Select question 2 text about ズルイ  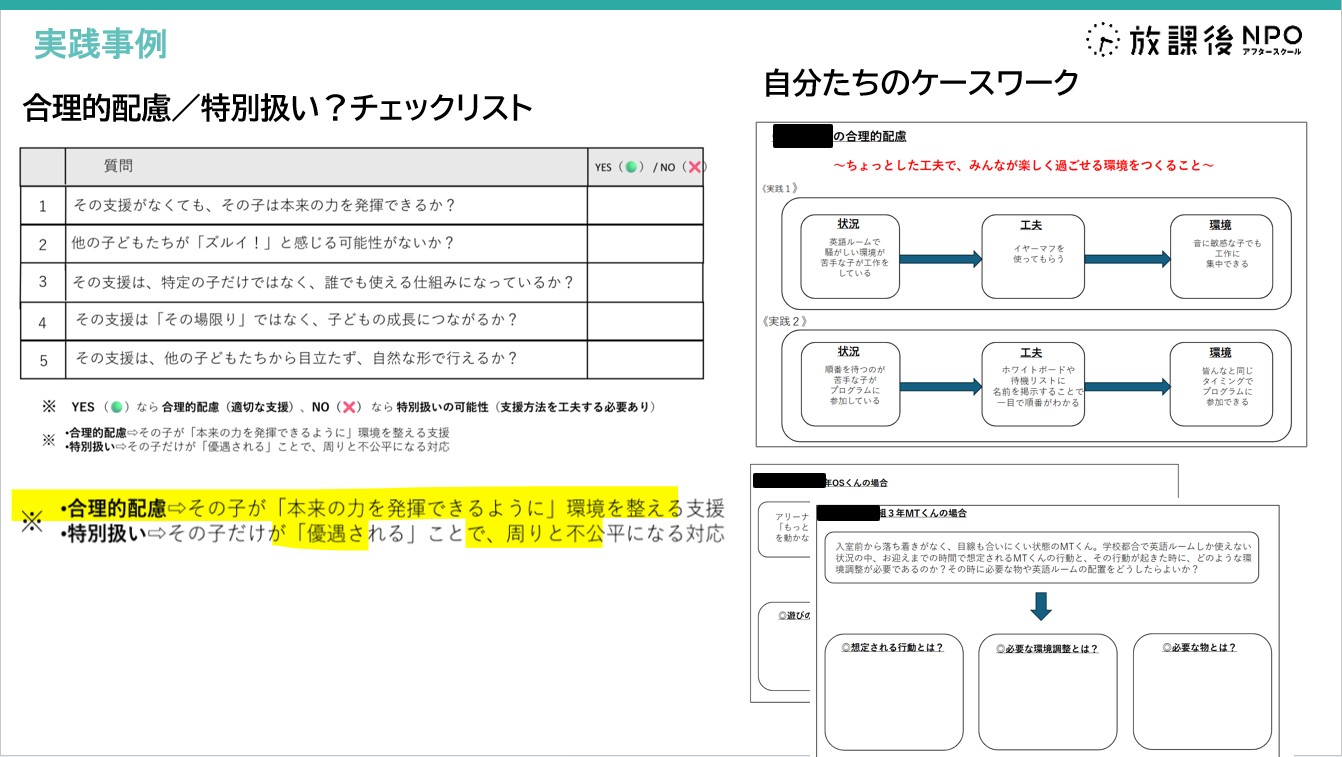tap(263, 243)
